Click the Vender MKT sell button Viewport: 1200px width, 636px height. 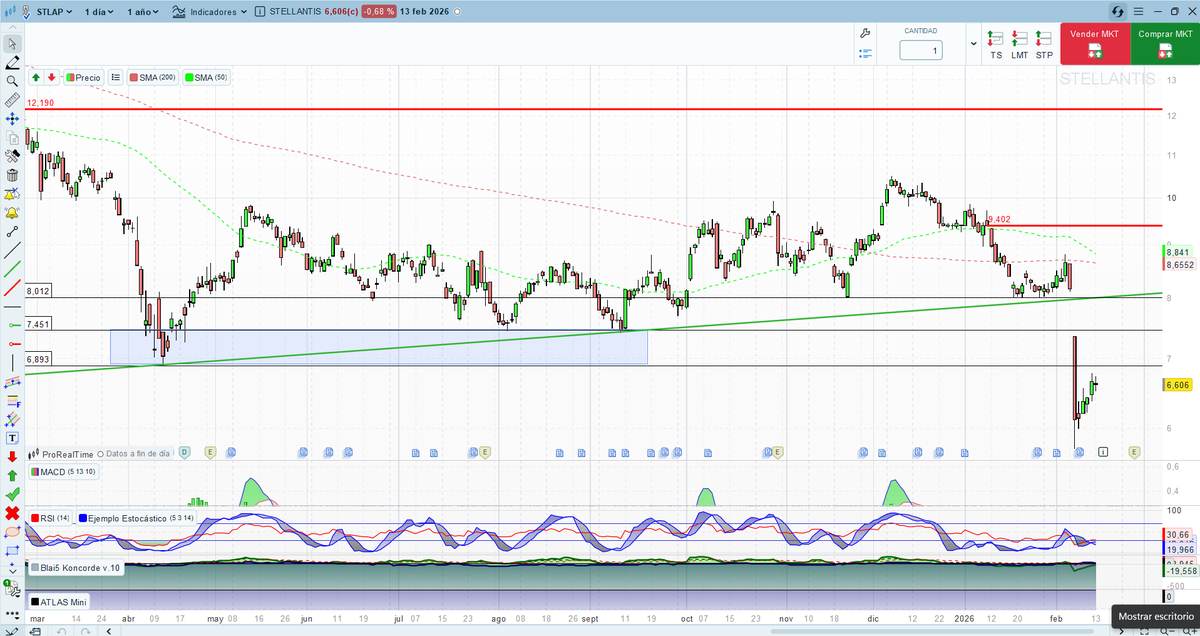point(1094,43)
